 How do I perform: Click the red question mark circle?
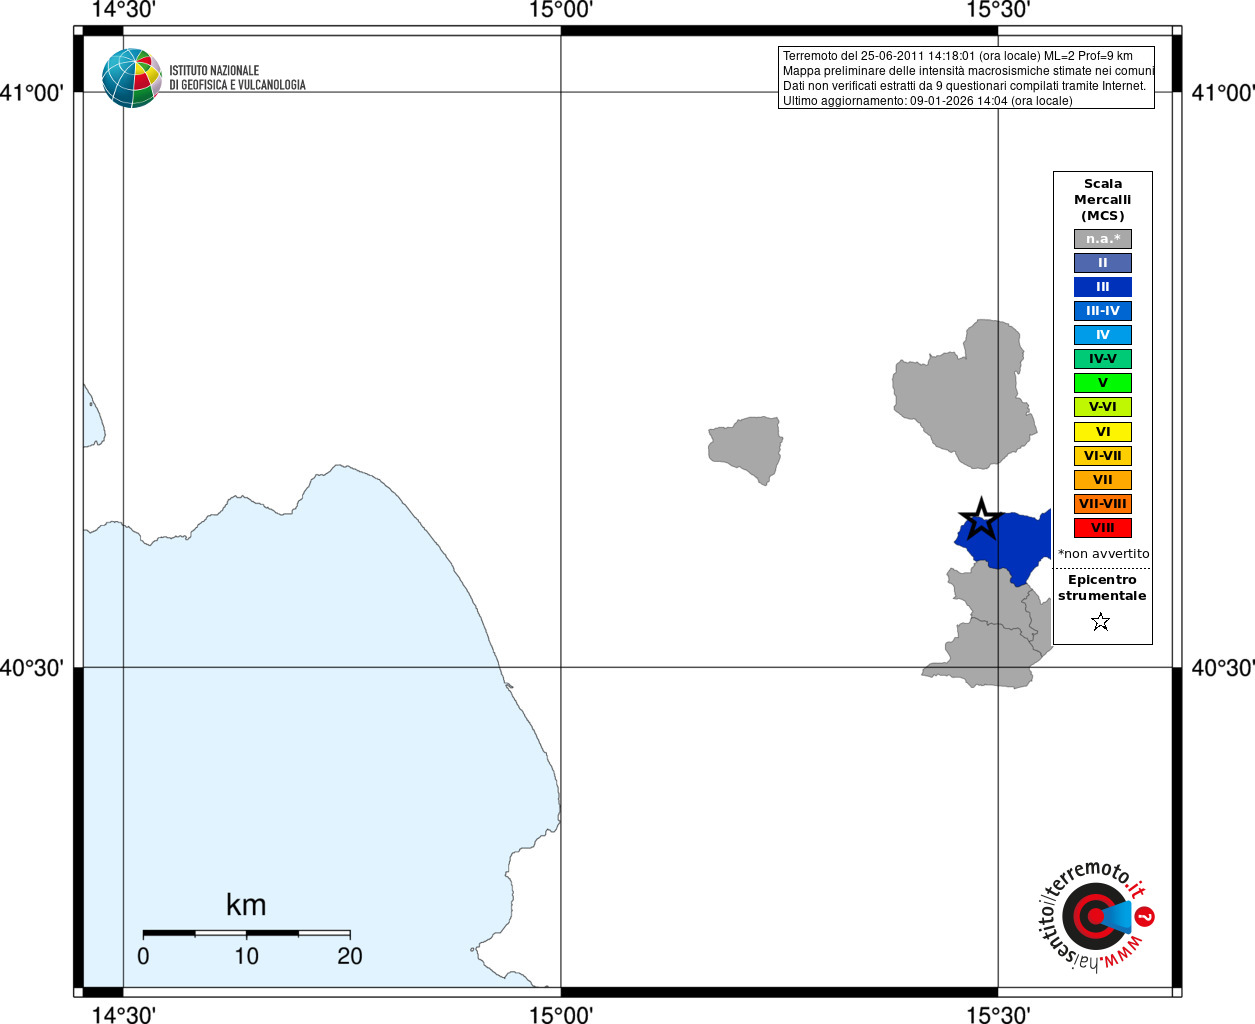point(1145,917)
